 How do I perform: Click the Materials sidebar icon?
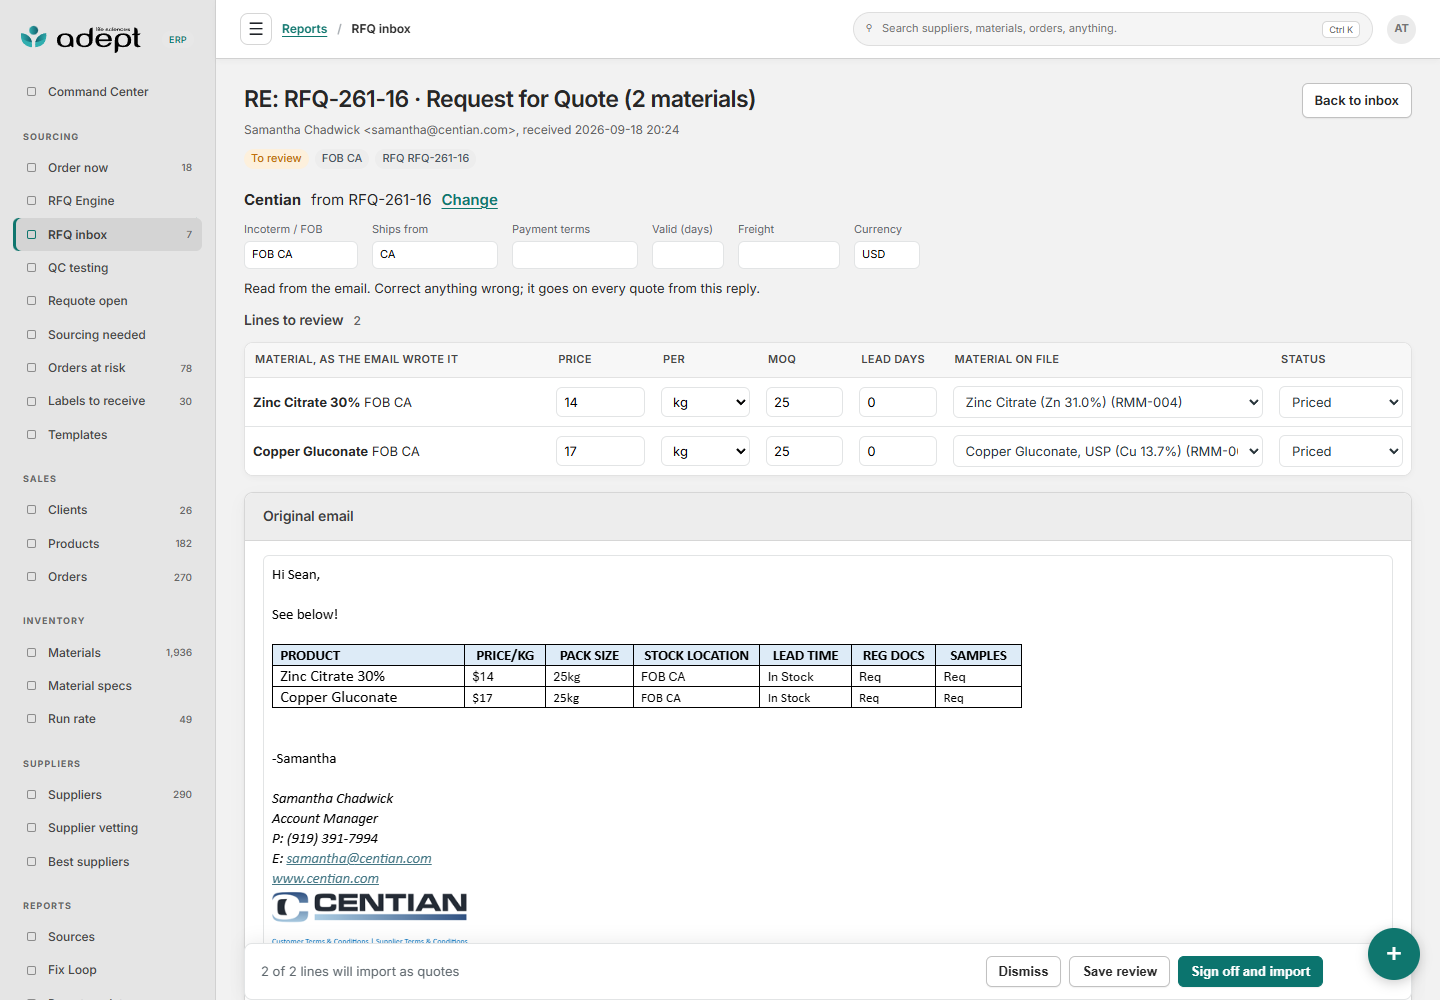click(31, 653)
